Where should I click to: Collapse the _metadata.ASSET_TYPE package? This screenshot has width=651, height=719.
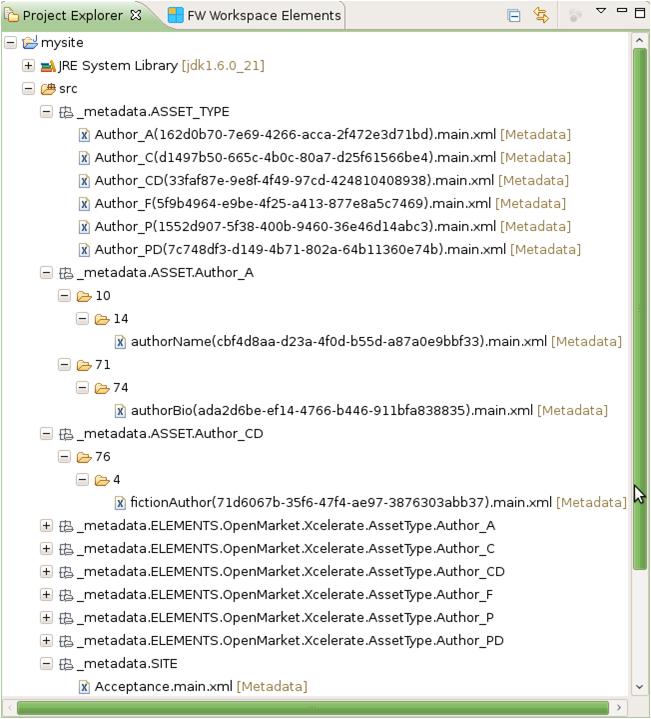pyautogui.click(x=46, y=112)
